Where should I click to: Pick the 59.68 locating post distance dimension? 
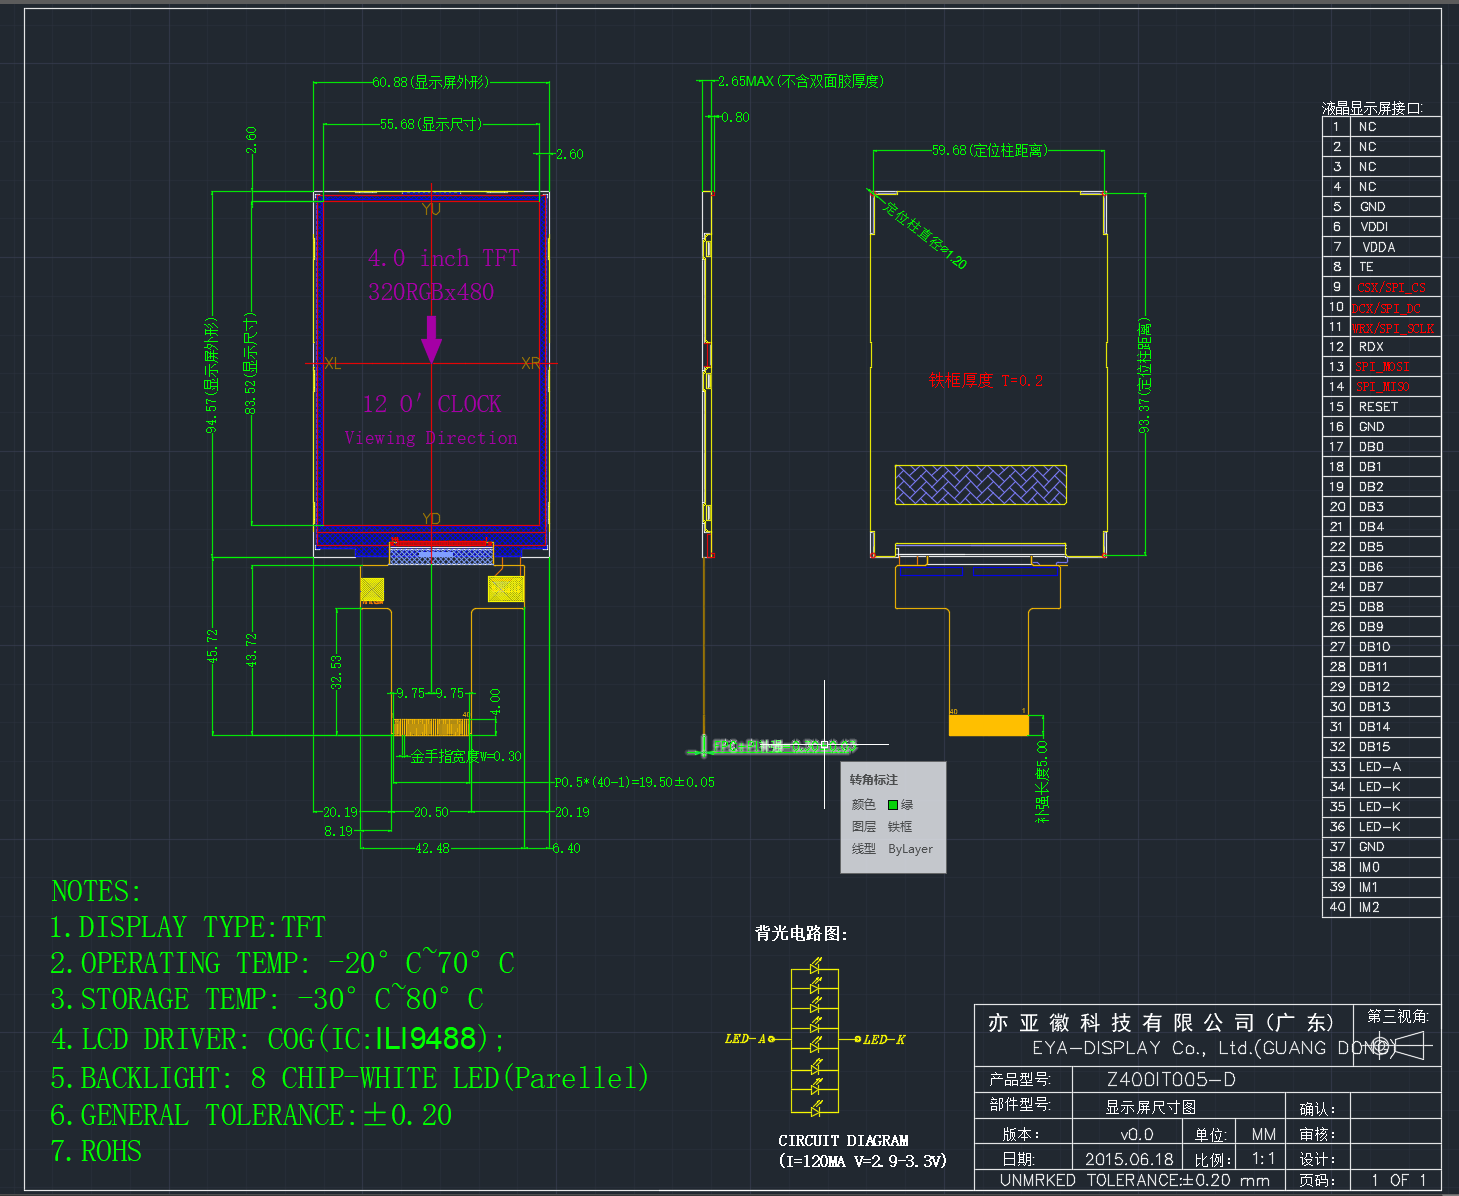pyautogui.click(x=989, y=150)
